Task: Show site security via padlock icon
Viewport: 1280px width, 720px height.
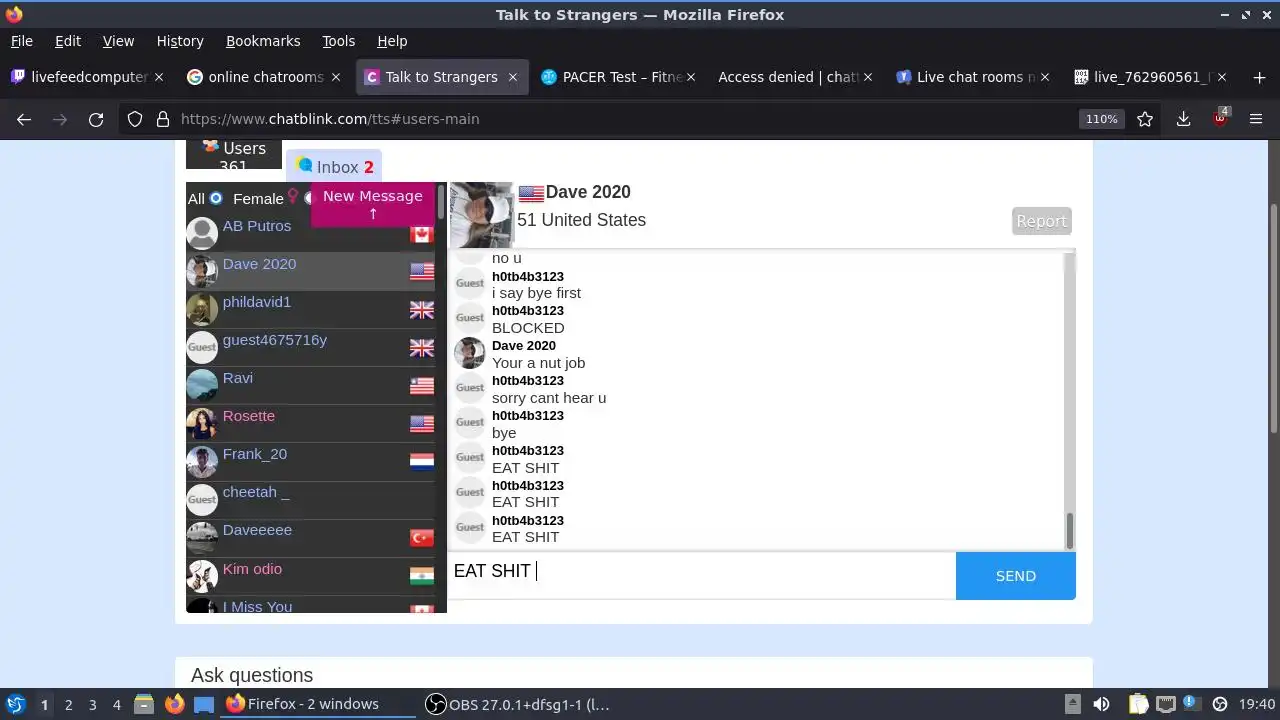Action: [162, 119]
